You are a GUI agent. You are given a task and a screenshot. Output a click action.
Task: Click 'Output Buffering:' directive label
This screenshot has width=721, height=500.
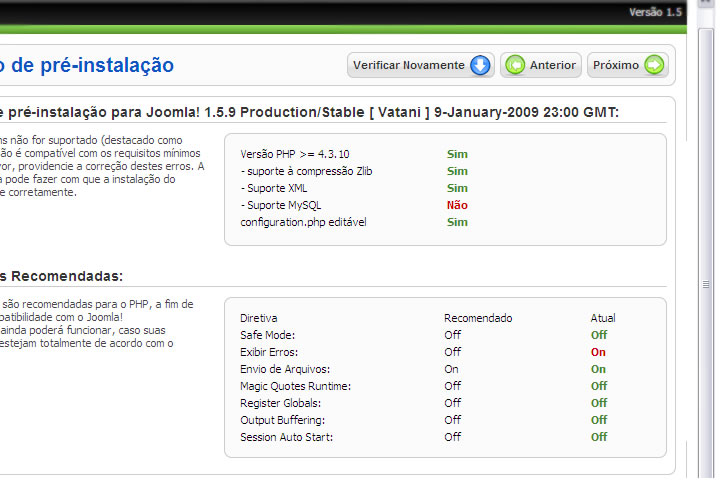point(282,420)
